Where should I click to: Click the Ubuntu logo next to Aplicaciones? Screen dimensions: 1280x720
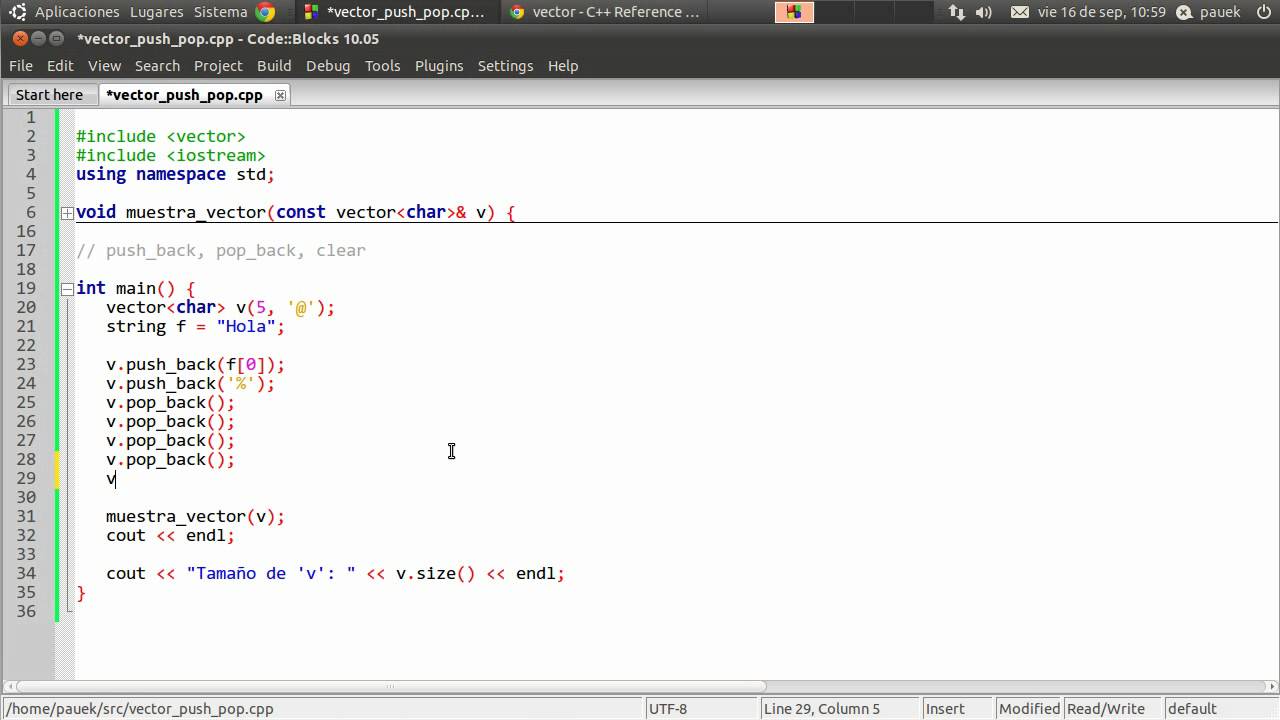coord(17,12)
